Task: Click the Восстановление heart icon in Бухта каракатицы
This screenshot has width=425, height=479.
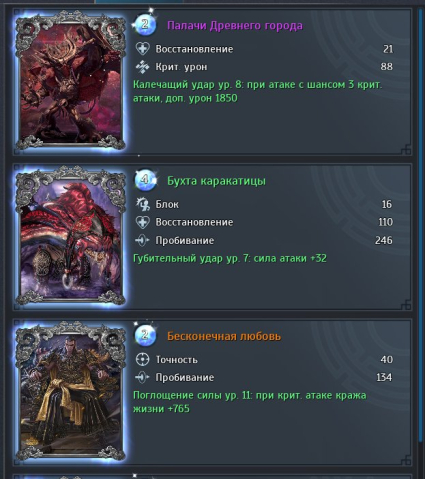Action: pyautogui.click(x=142, y=222)
